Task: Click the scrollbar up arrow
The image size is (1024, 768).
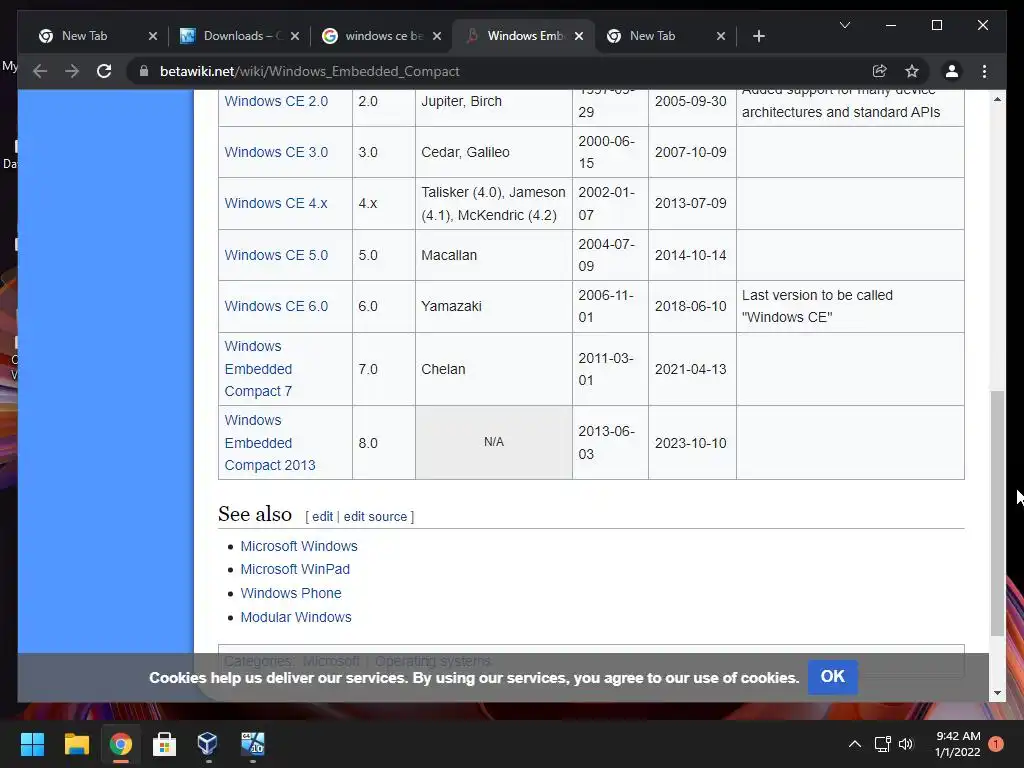Action: pyautogui.click(x=997, y=99)
